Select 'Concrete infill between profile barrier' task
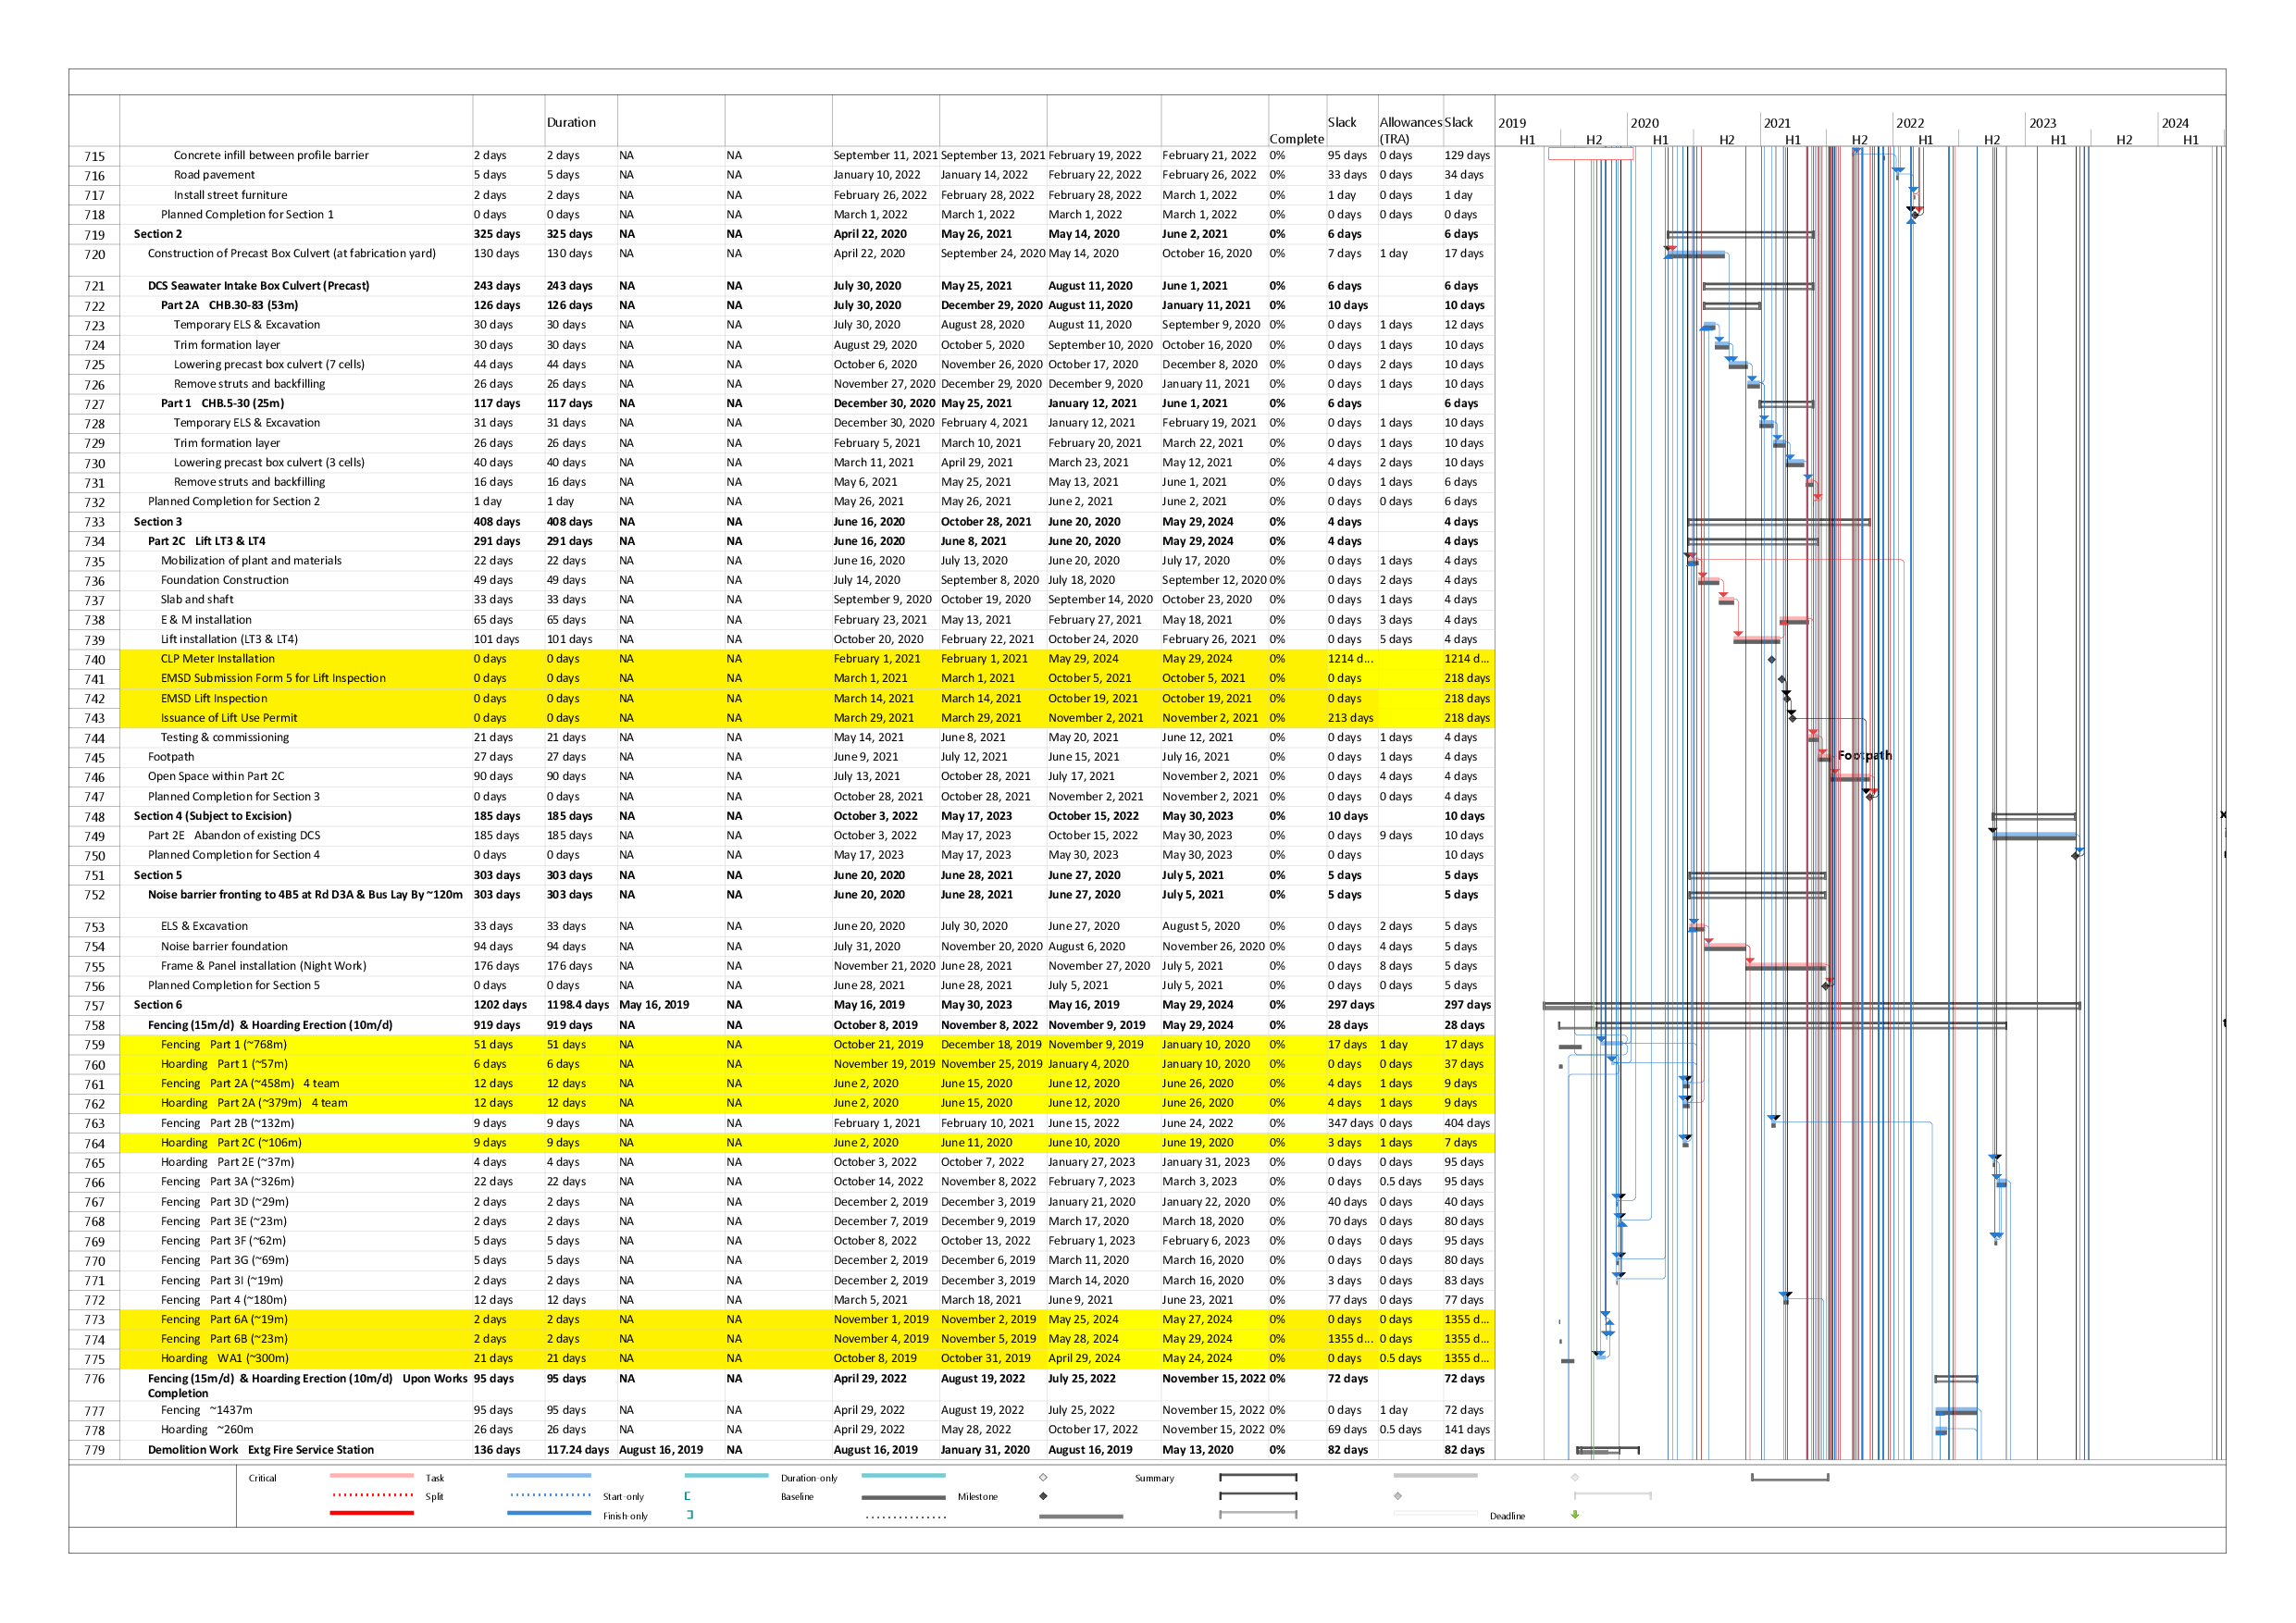 pos(271,155)
